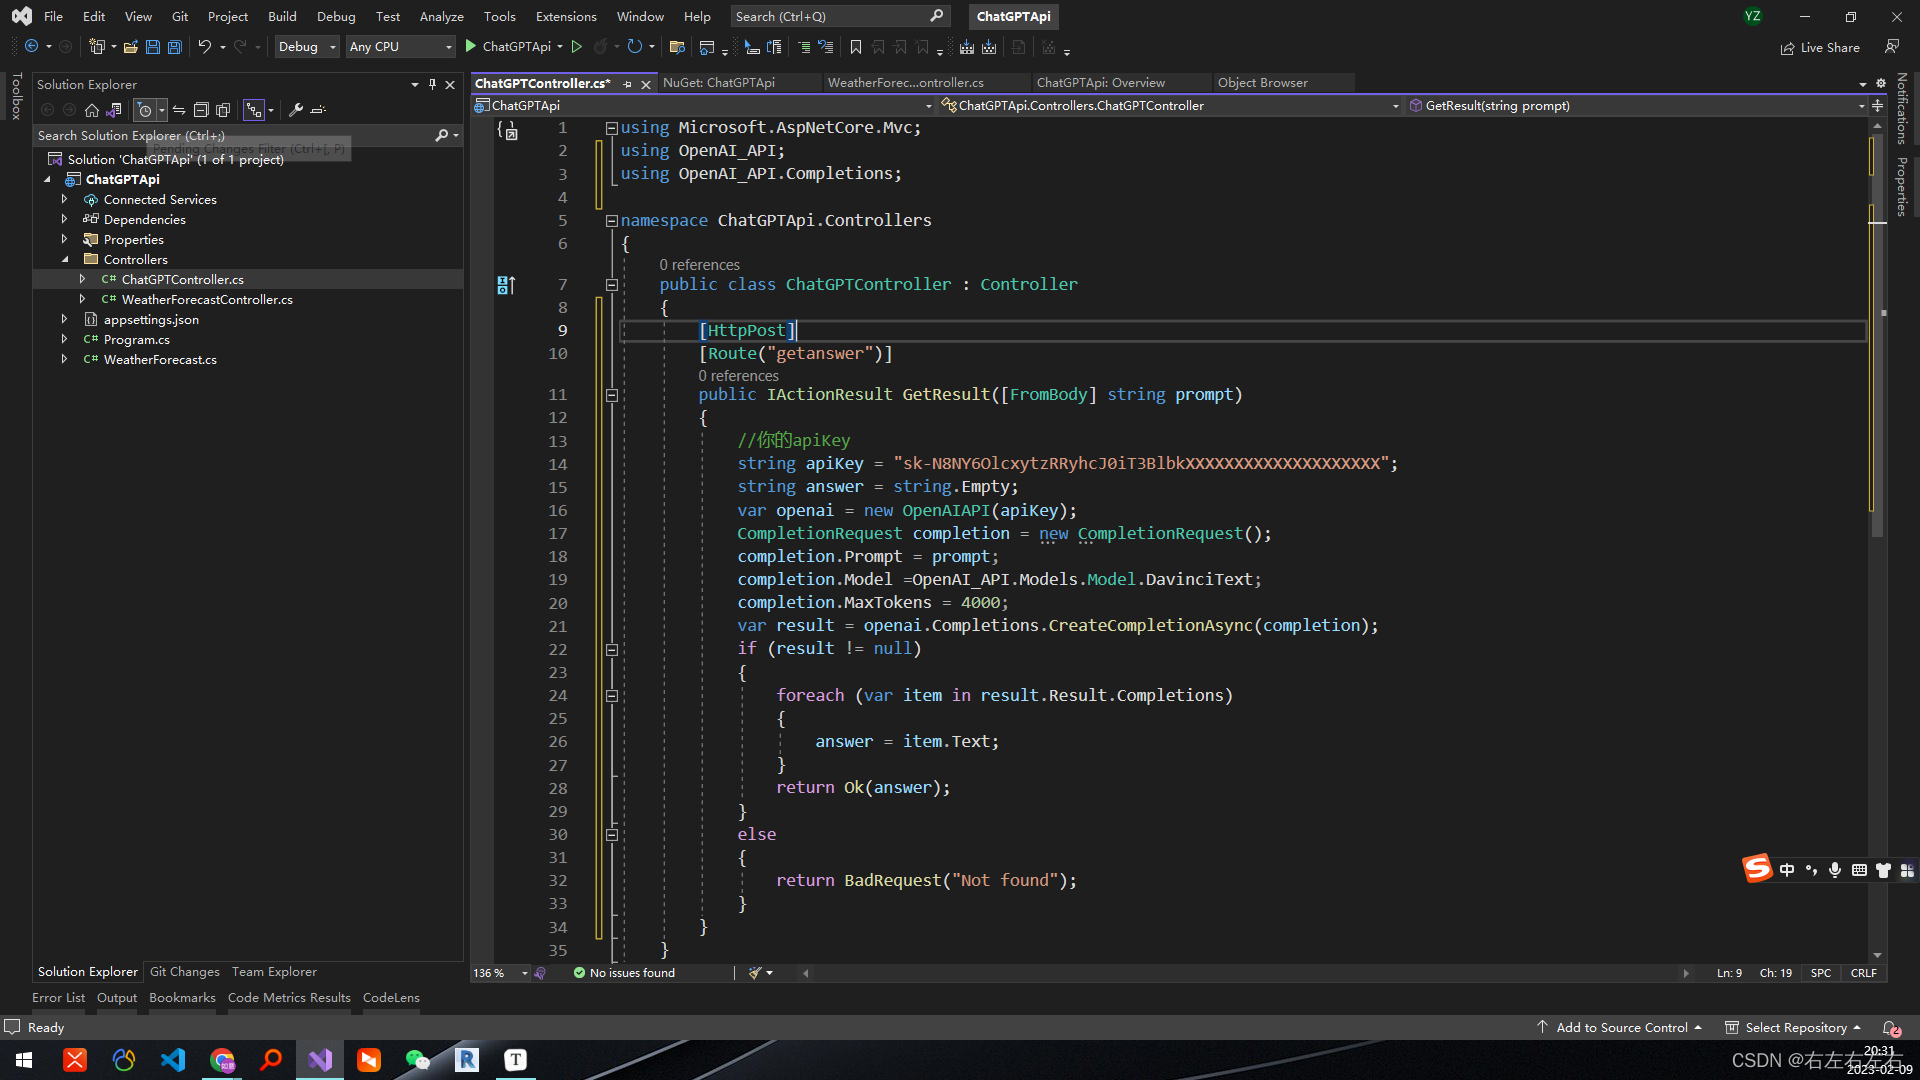This screenshot has height=1080, width=1920.
Task: Click the Windows Start button
Action: pos(24,1060)
